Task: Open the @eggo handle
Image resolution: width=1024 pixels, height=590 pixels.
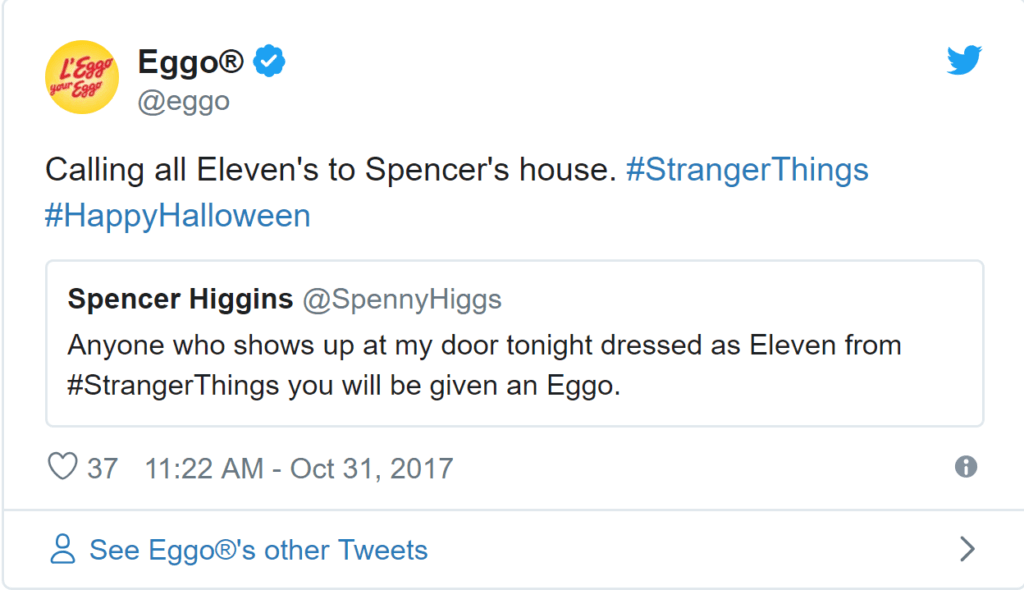Action: pos(184,101)
